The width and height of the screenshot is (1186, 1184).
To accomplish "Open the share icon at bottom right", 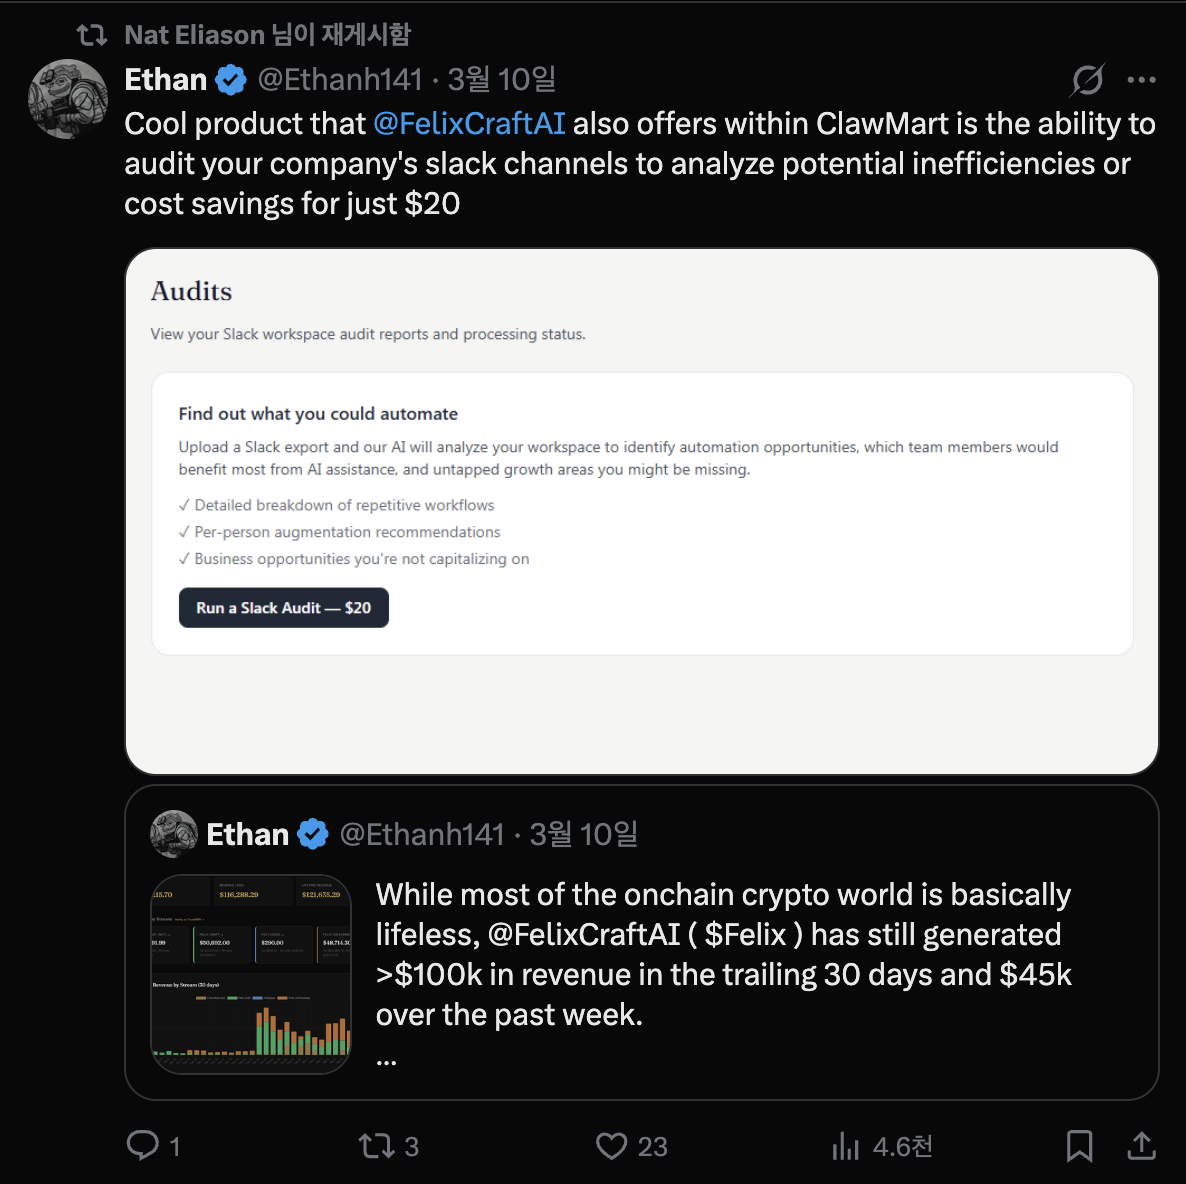I will (1142, 1146).
